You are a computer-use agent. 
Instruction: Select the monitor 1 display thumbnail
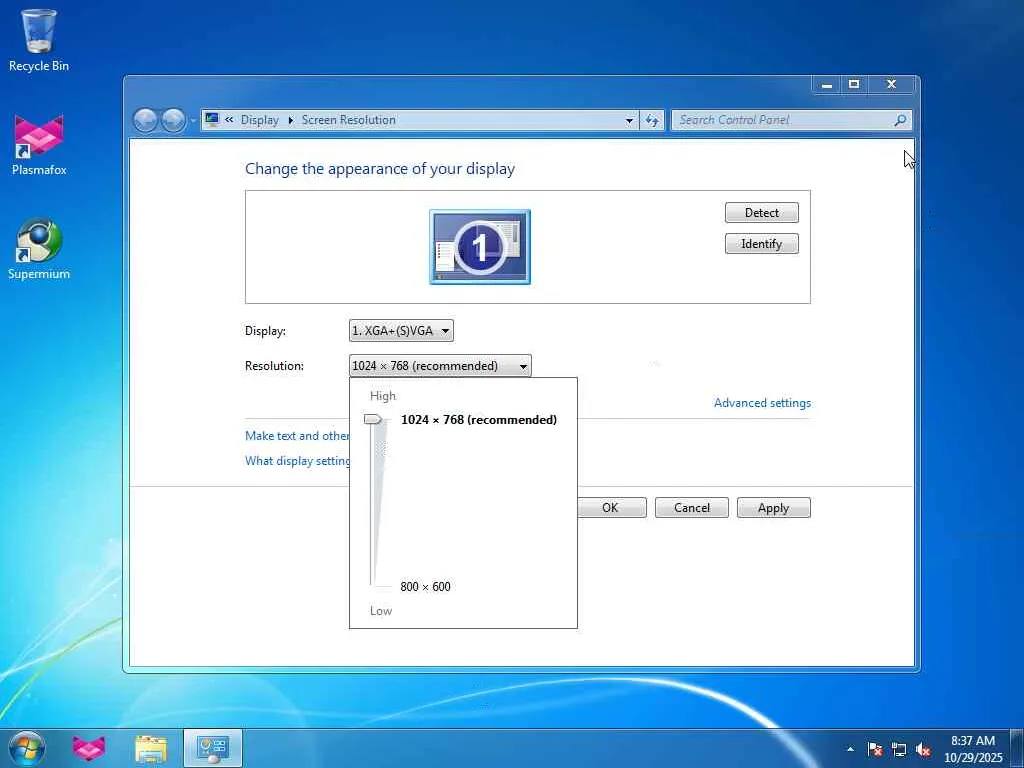point(480,247)
